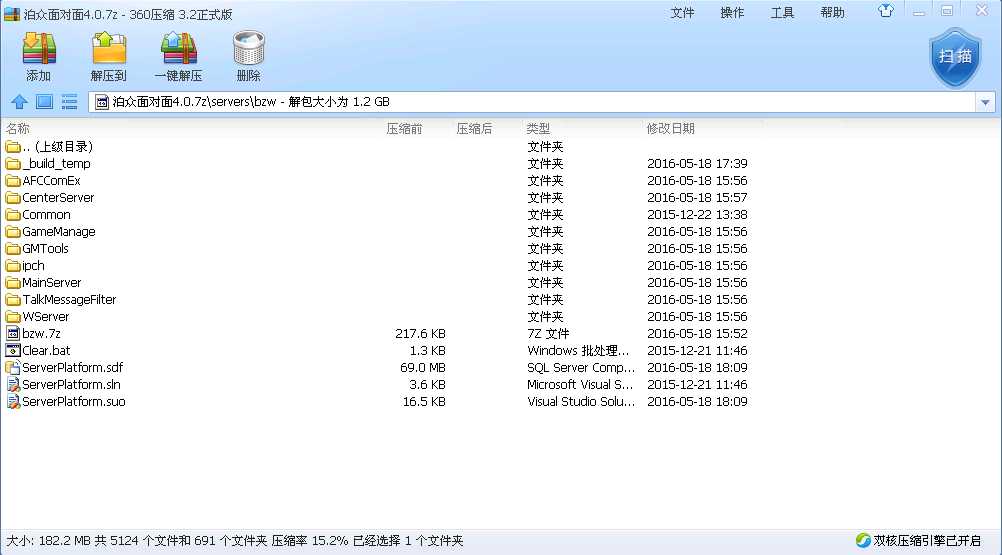The height and width of the screenshot is (555, 1002).
Task: Select the ServerPlatform.suo file icon
Action: click(13, 401)
